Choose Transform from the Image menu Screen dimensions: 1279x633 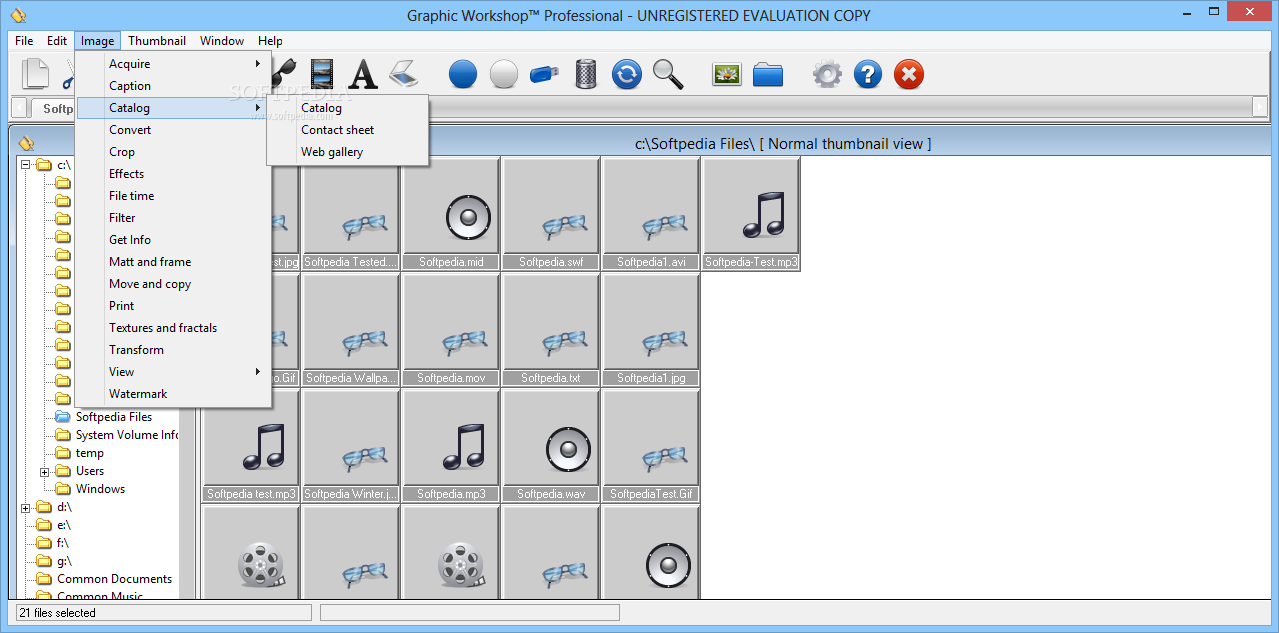pyautogui.click(x=173, y=350)
